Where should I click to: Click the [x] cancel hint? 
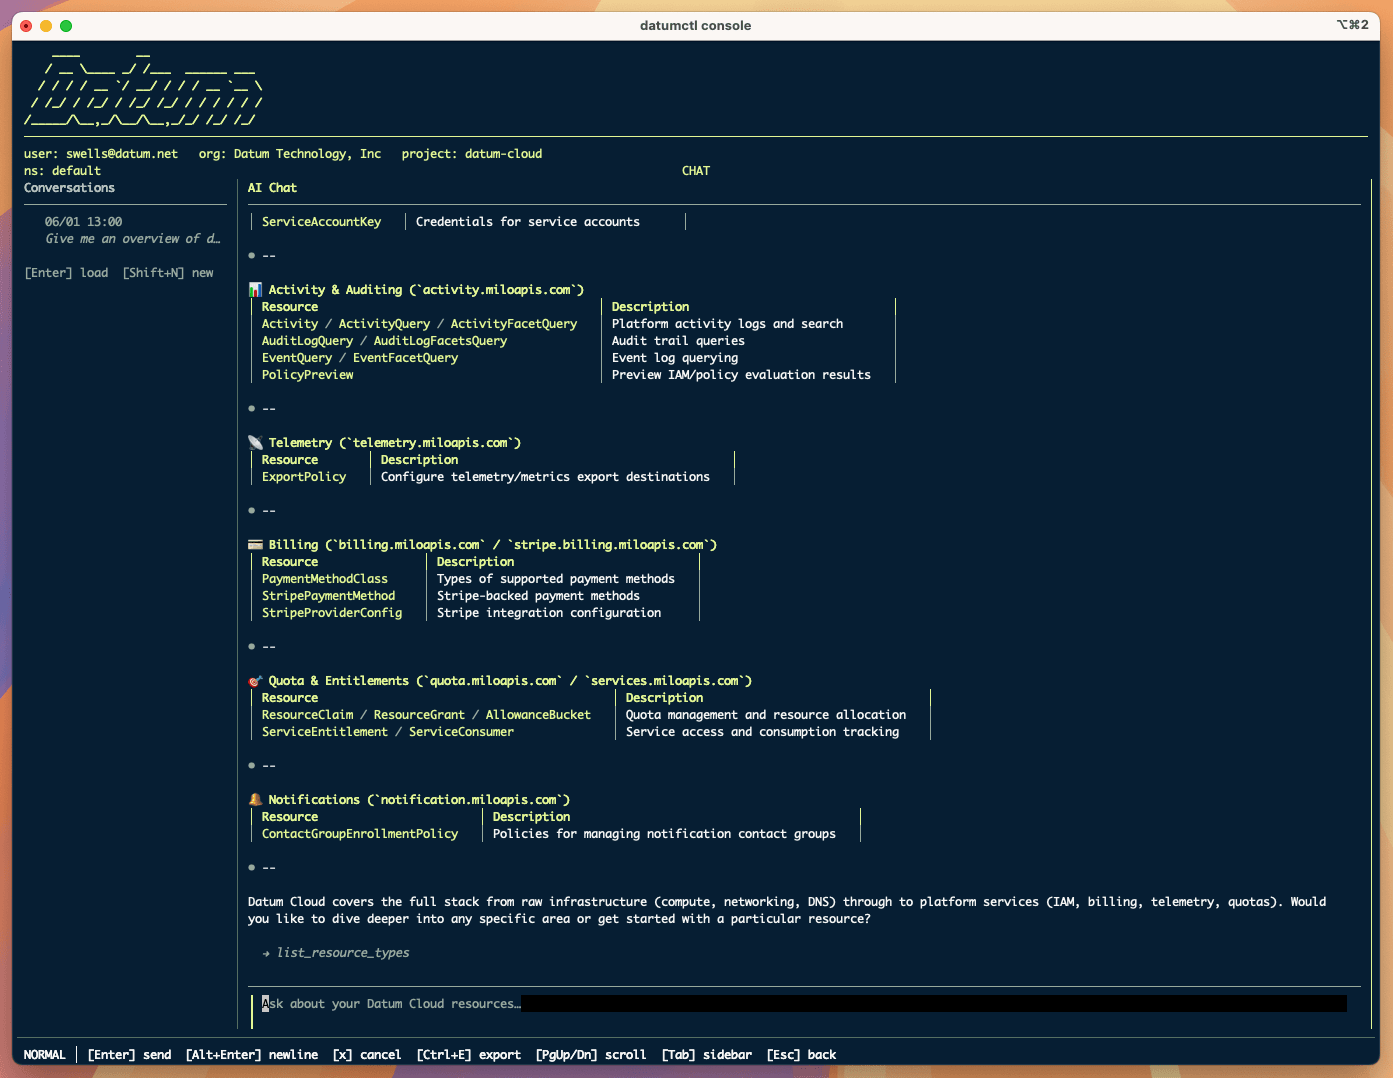click(x=367, y=1055)
